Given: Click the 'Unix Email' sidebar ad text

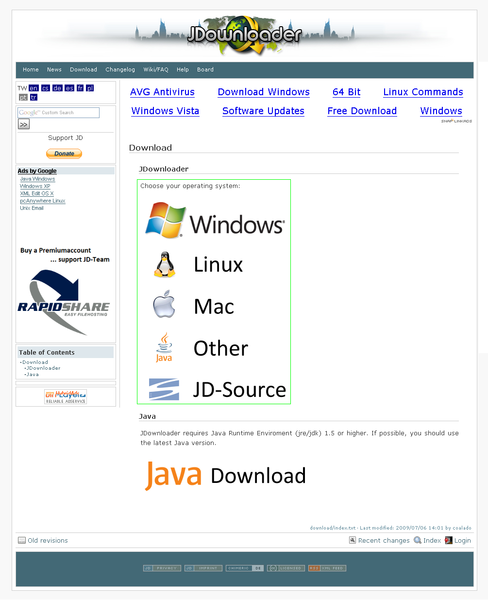Looking at the screenshot, I should [x=32, y=208].
